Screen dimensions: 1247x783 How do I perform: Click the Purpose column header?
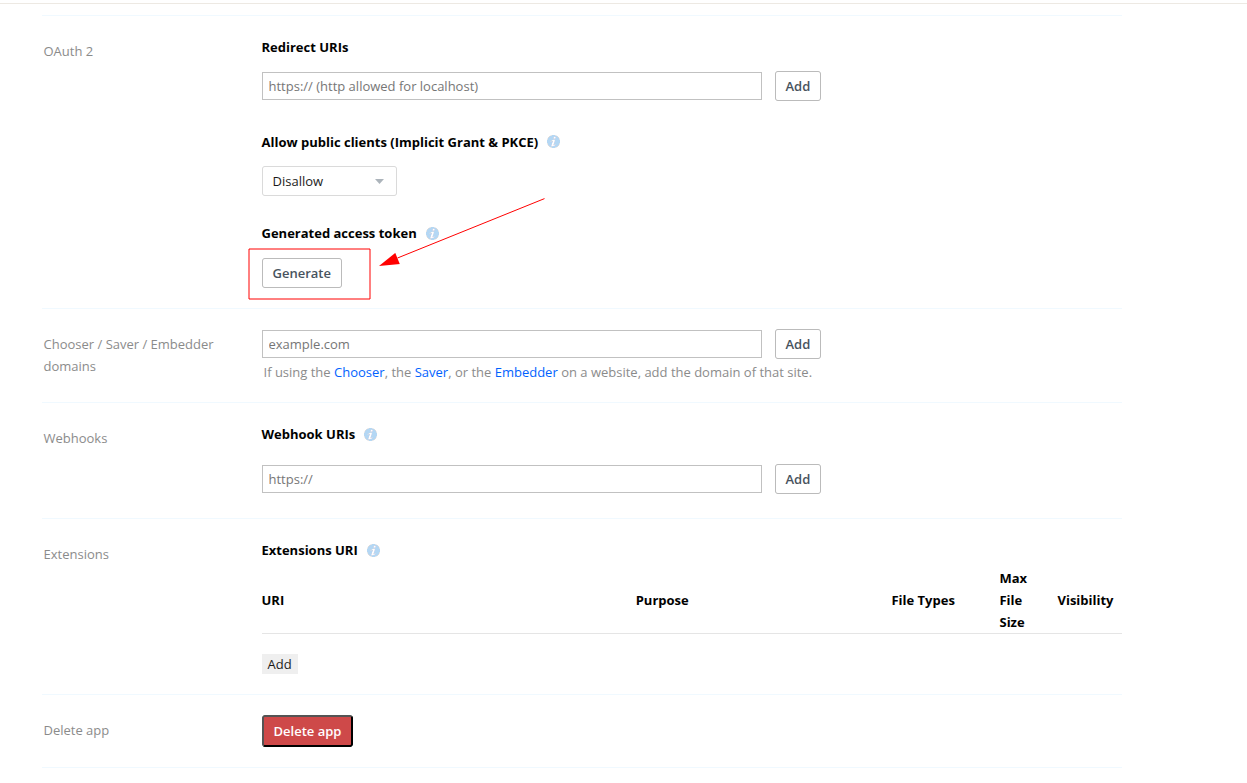click(x=662, y=601)
